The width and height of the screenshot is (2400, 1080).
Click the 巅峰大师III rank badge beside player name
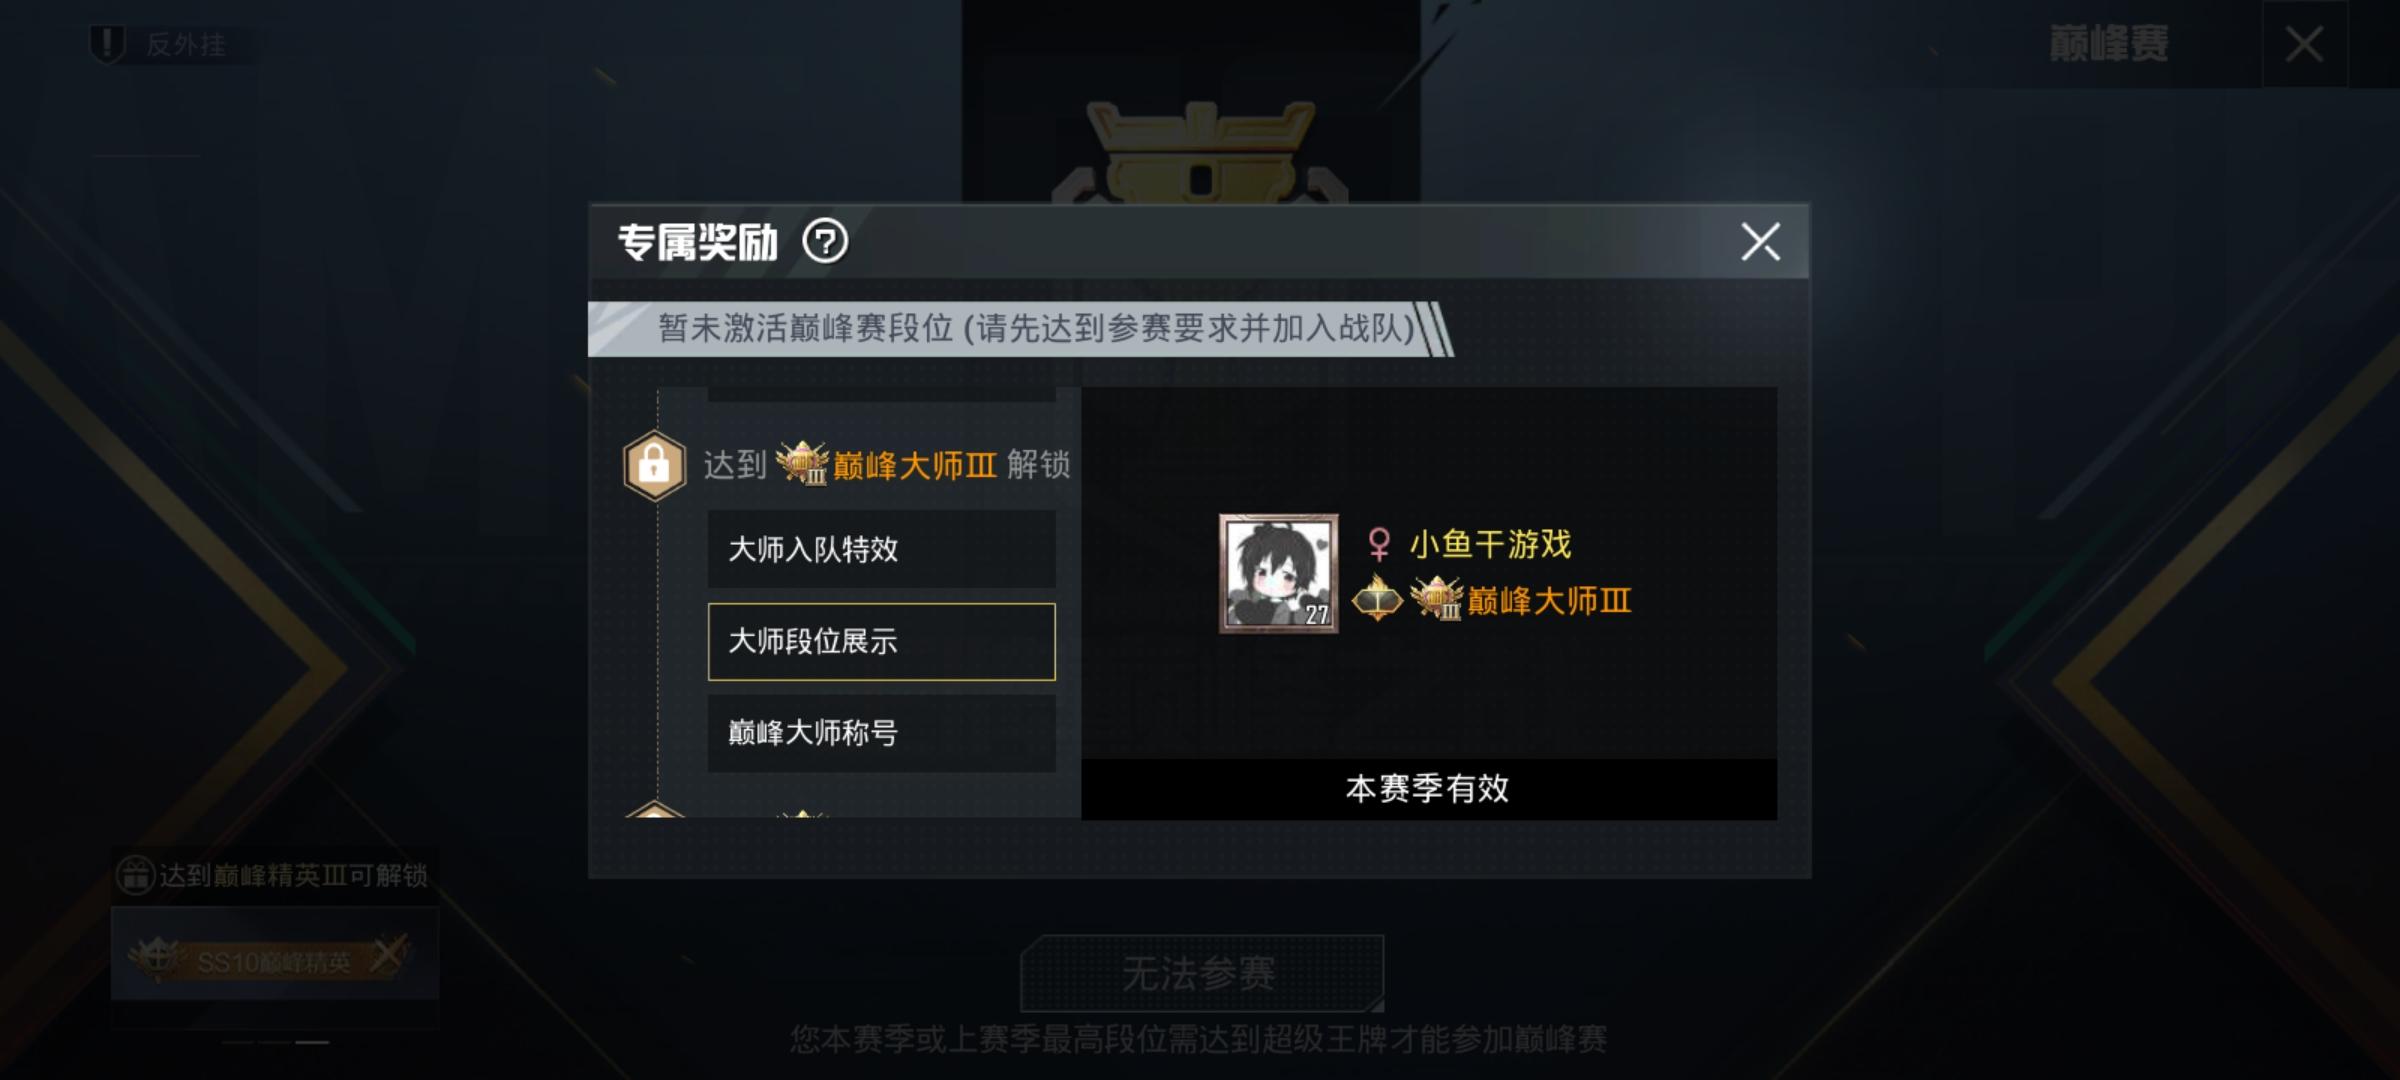pyautogui.click(x=1436, y=599)
